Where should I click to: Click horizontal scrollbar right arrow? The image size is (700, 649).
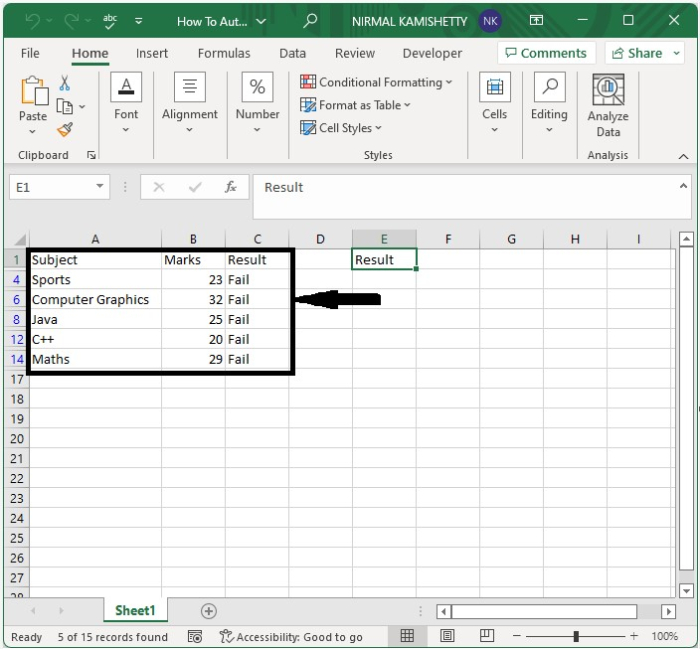668,611
